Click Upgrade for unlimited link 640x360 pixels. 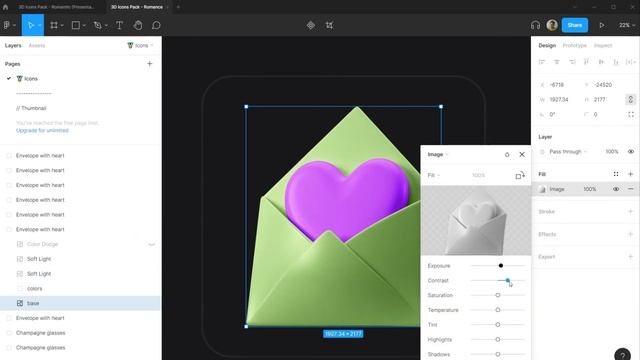click(42, 131)
